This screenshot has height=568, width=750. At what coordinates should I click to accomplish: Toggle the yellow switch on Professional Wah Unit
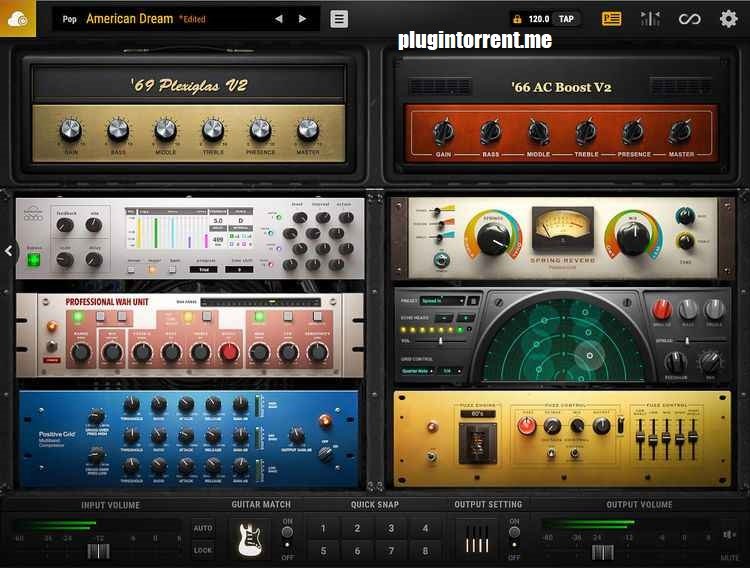[188, 316]
